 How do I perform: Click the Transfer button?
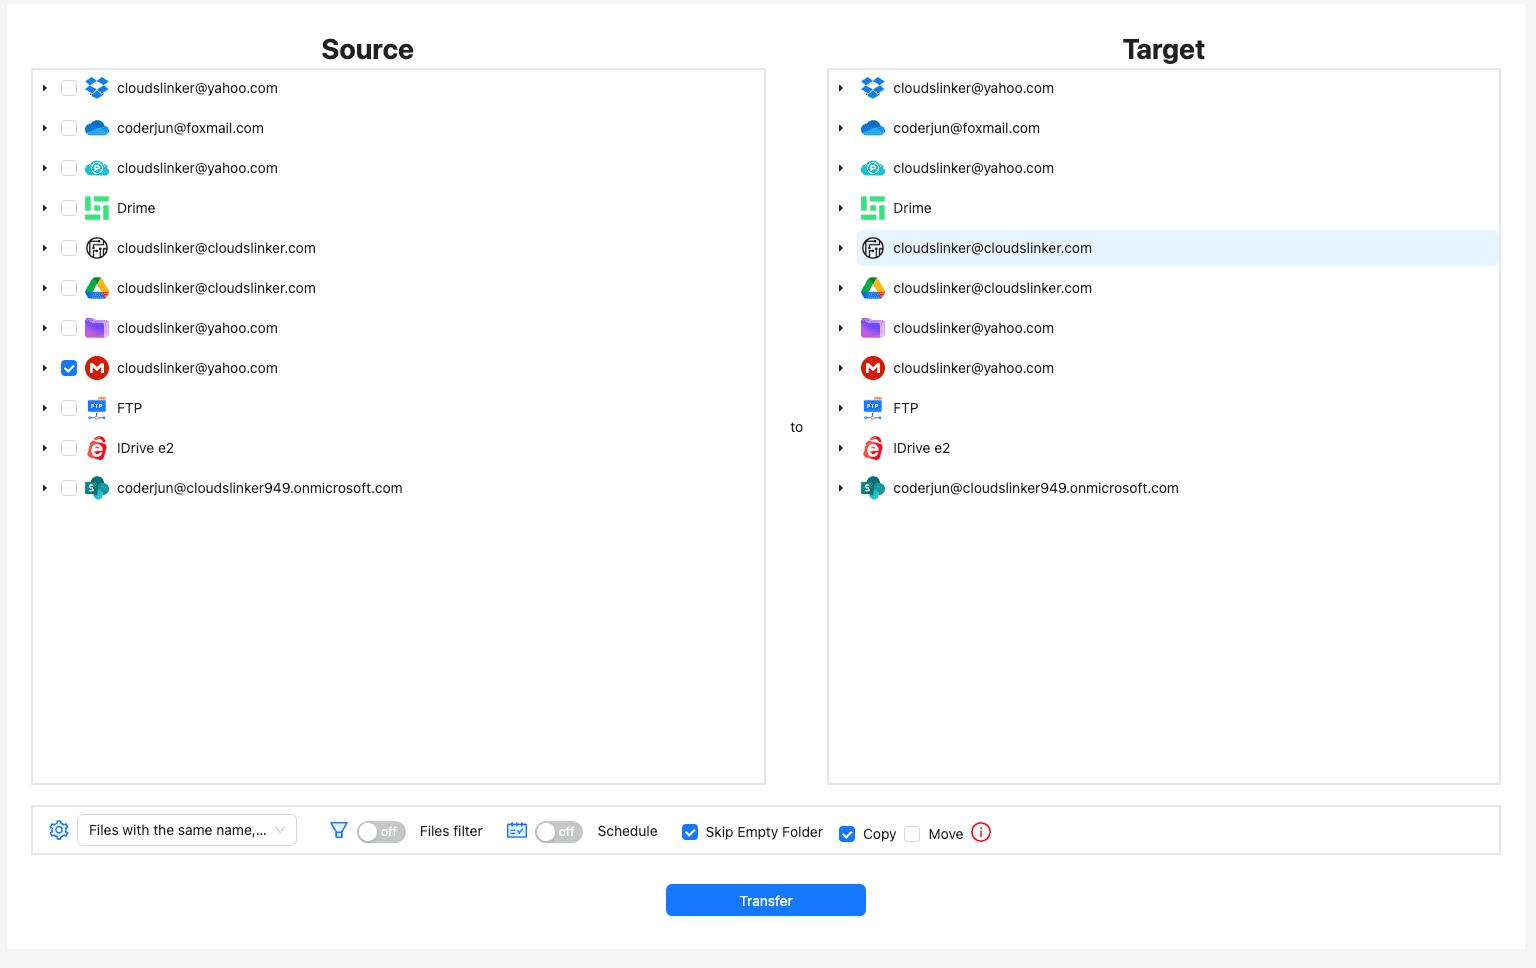765,900
